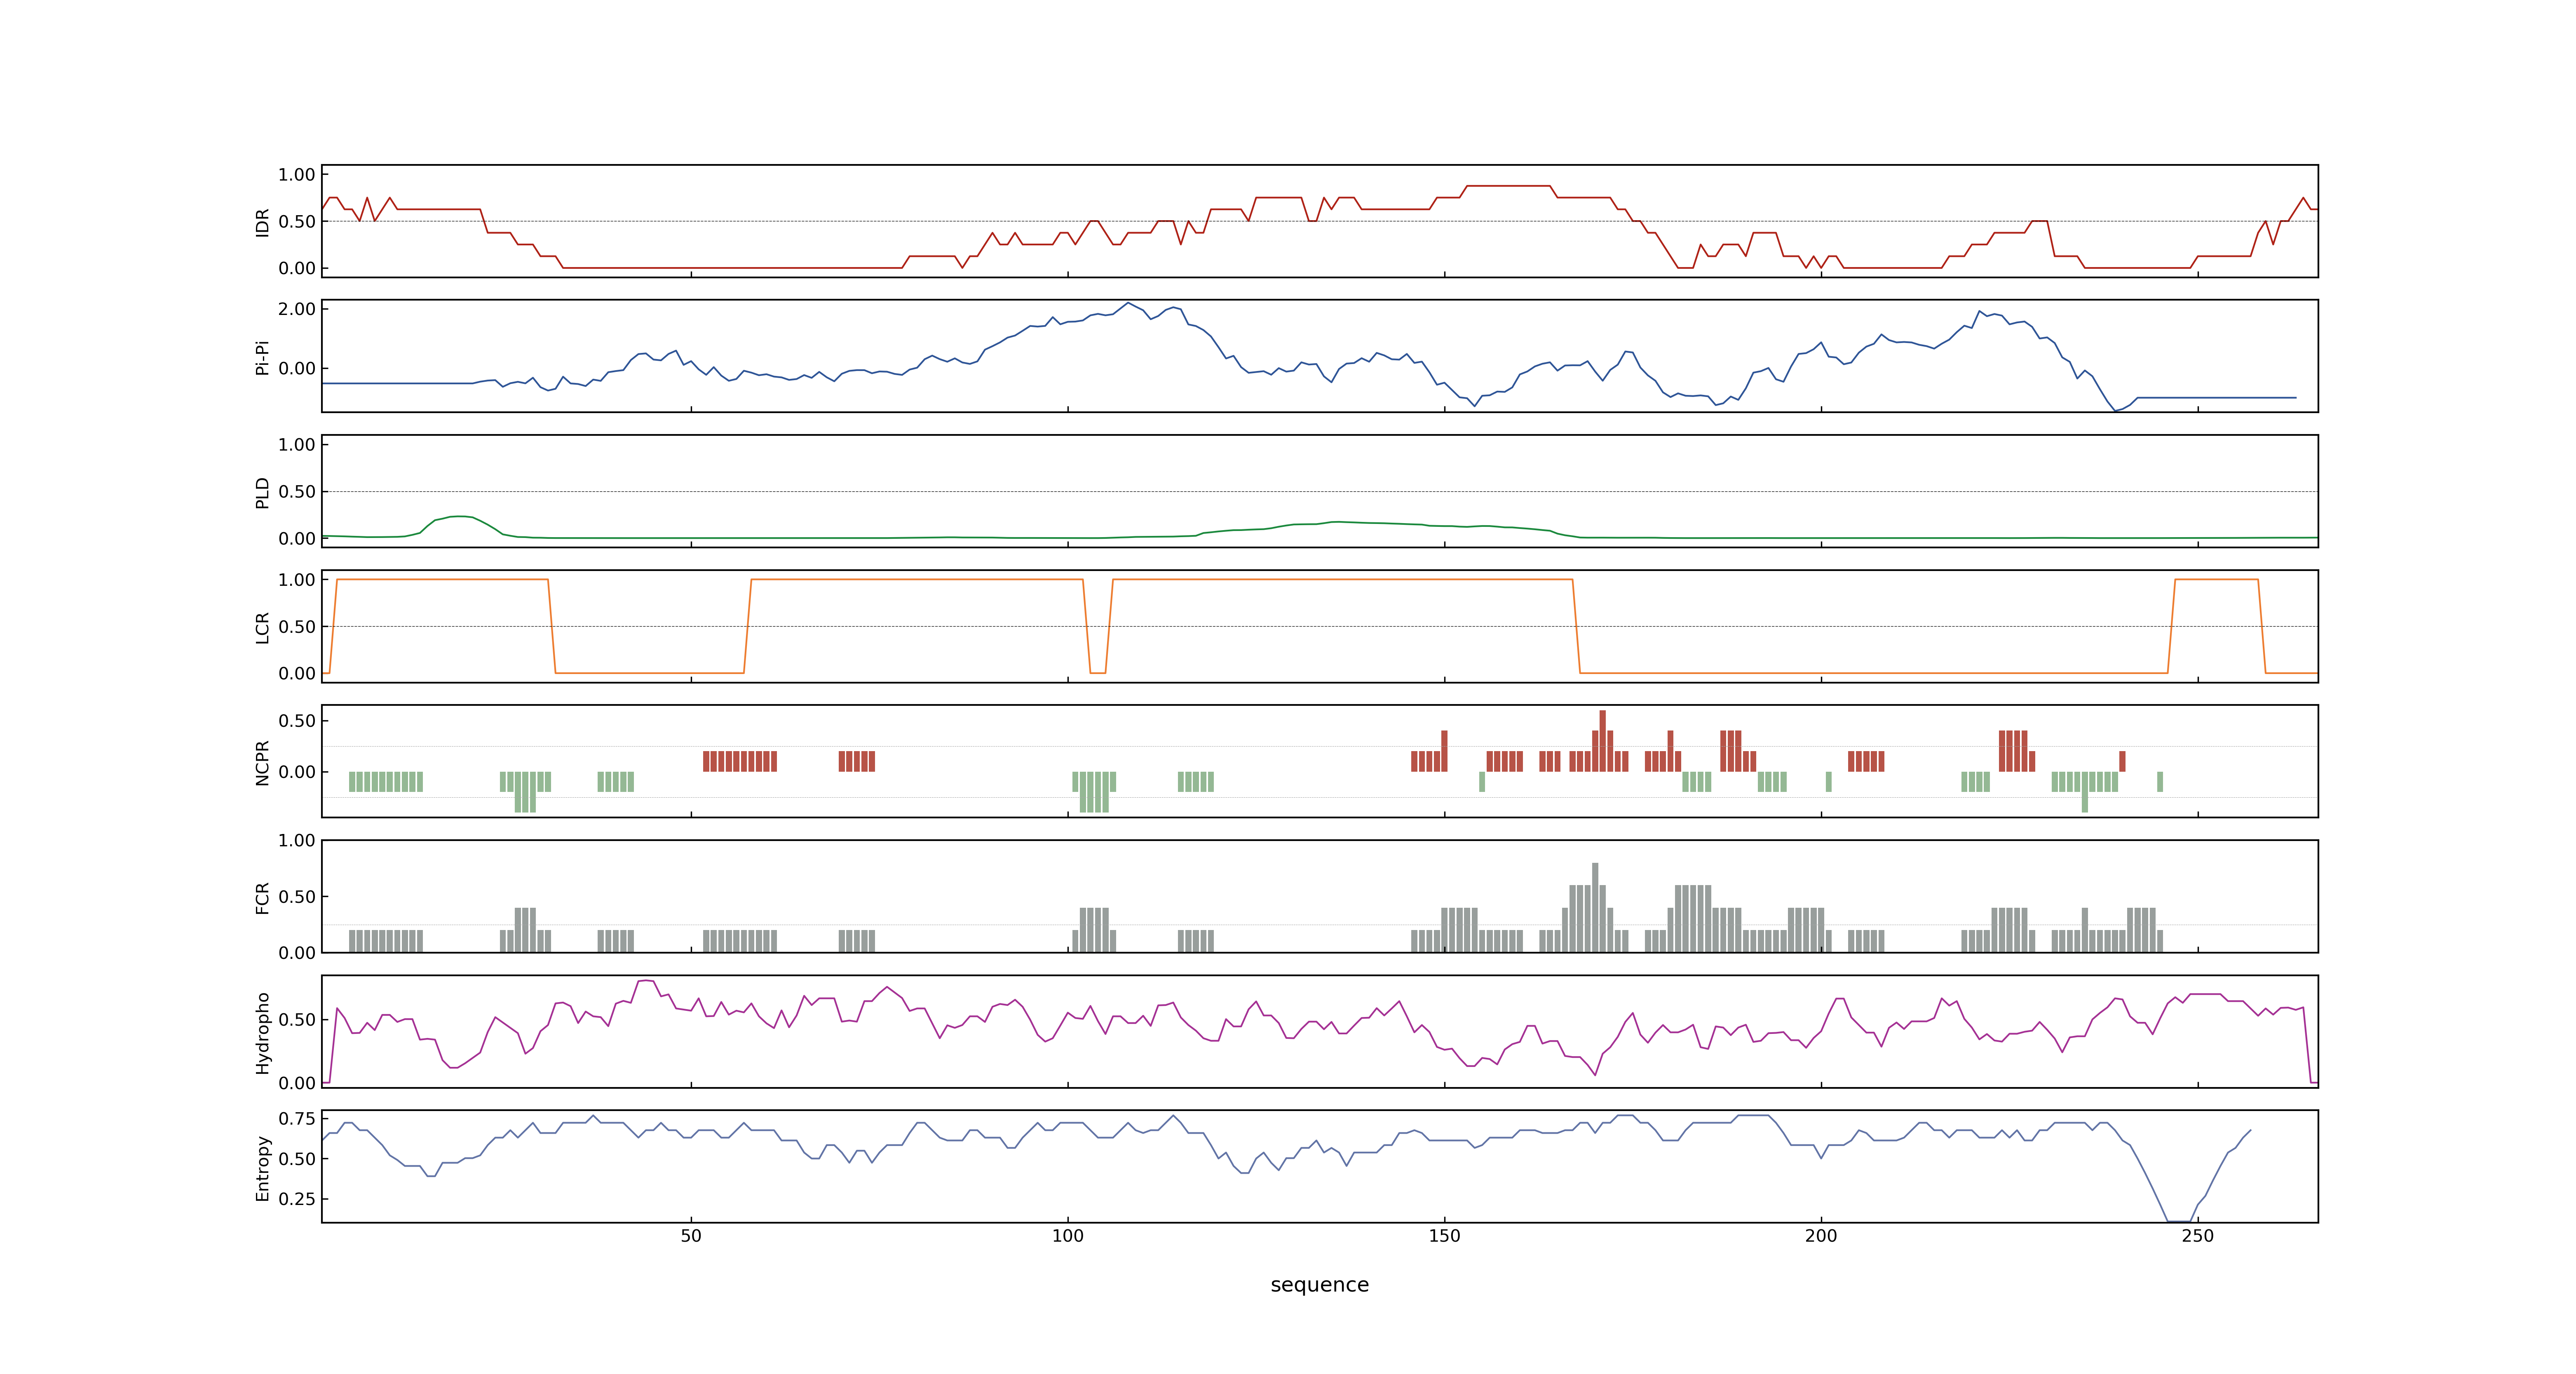The height and width of the screenshot is (1374, 2576).
Task: Click x-axis tick label 250
Action: 2198,1236
